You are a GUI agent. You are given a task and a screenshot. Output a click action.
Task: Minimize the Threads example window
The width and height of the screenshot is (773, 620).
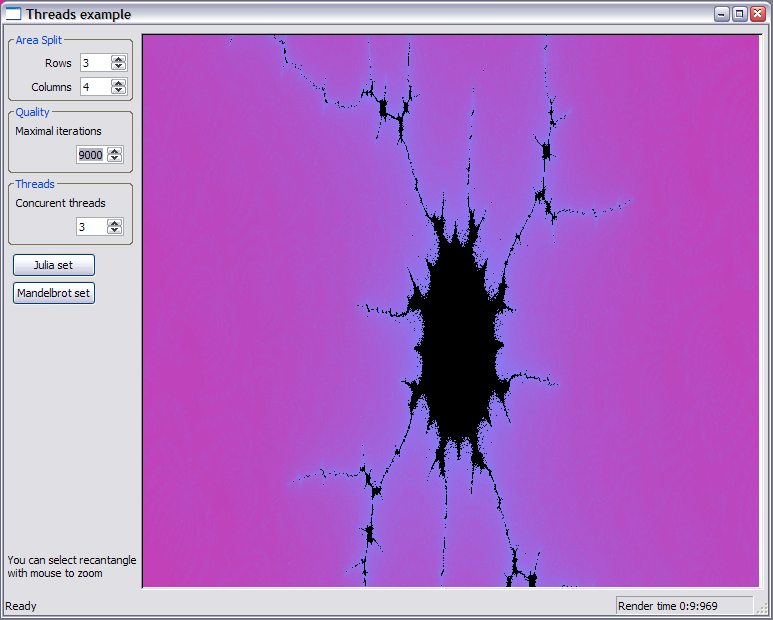(722, 14)
